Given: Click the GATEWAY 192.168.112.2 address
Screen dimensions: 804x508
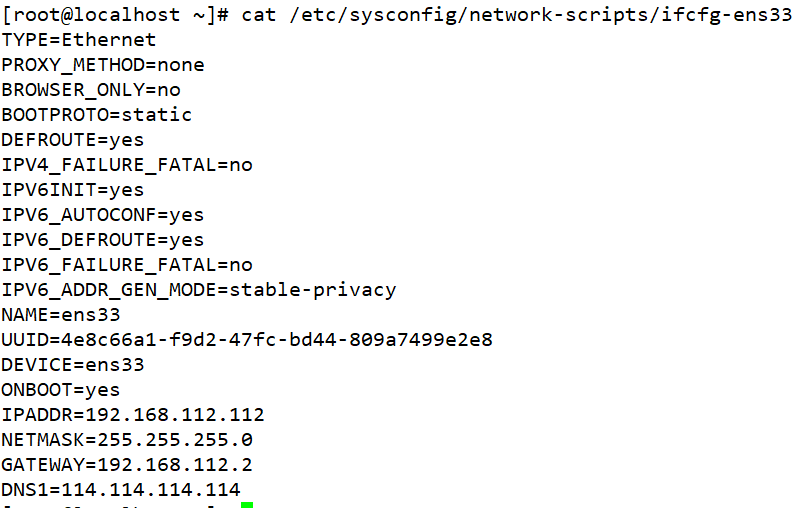Looking at the screenshot, I should pos(169,465).
